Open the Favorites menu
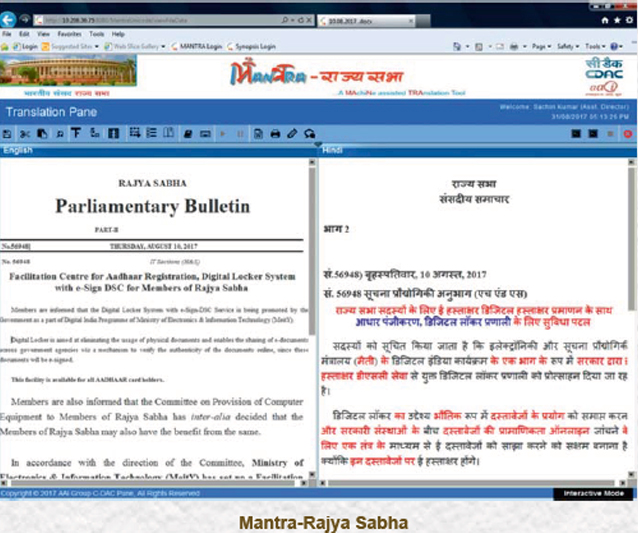Screen dimensions: 638x533 pyautogui.click(x=68, y=34)
